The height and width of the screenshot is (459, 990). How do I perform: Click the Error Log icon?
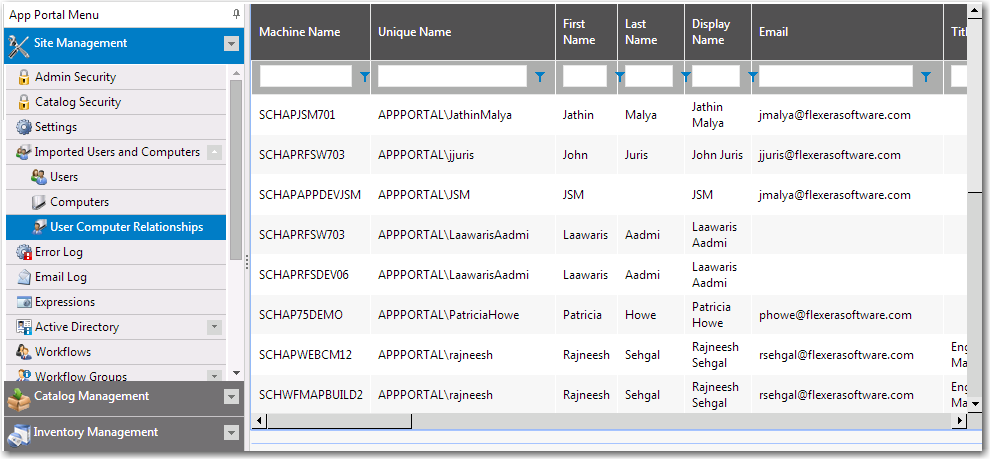click(24, 252)
